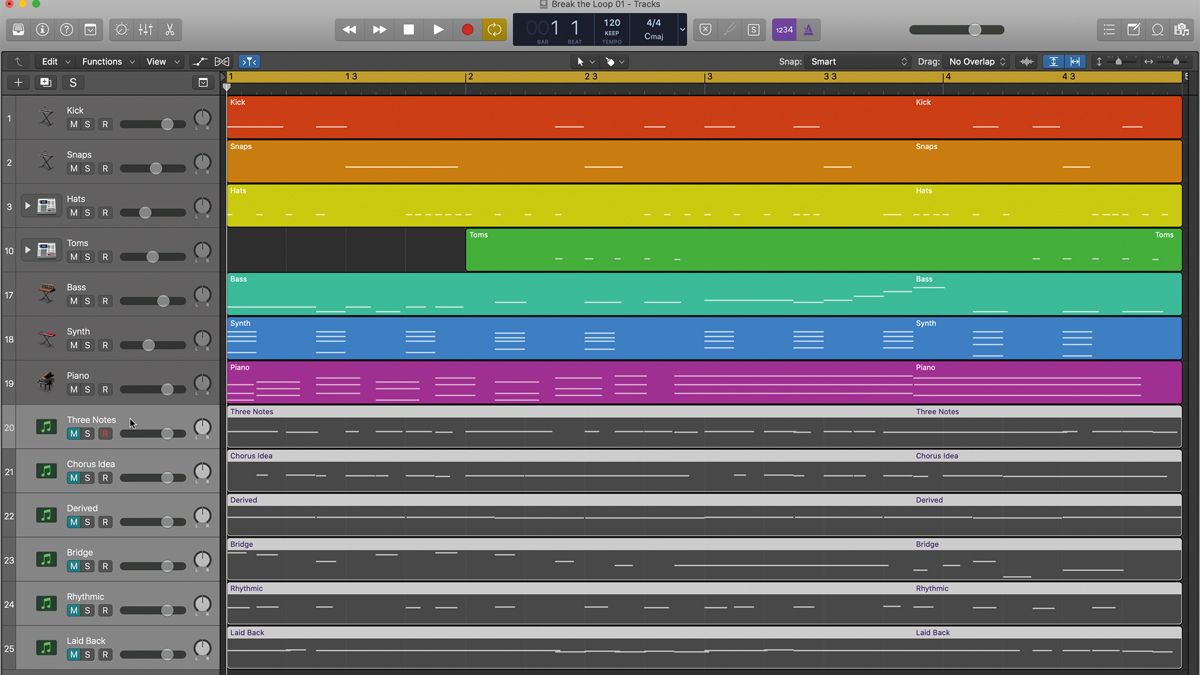Open the List Editors panel
Image resolution: width=1200 pixels, height=675 pixels.
pos(1110,29)
